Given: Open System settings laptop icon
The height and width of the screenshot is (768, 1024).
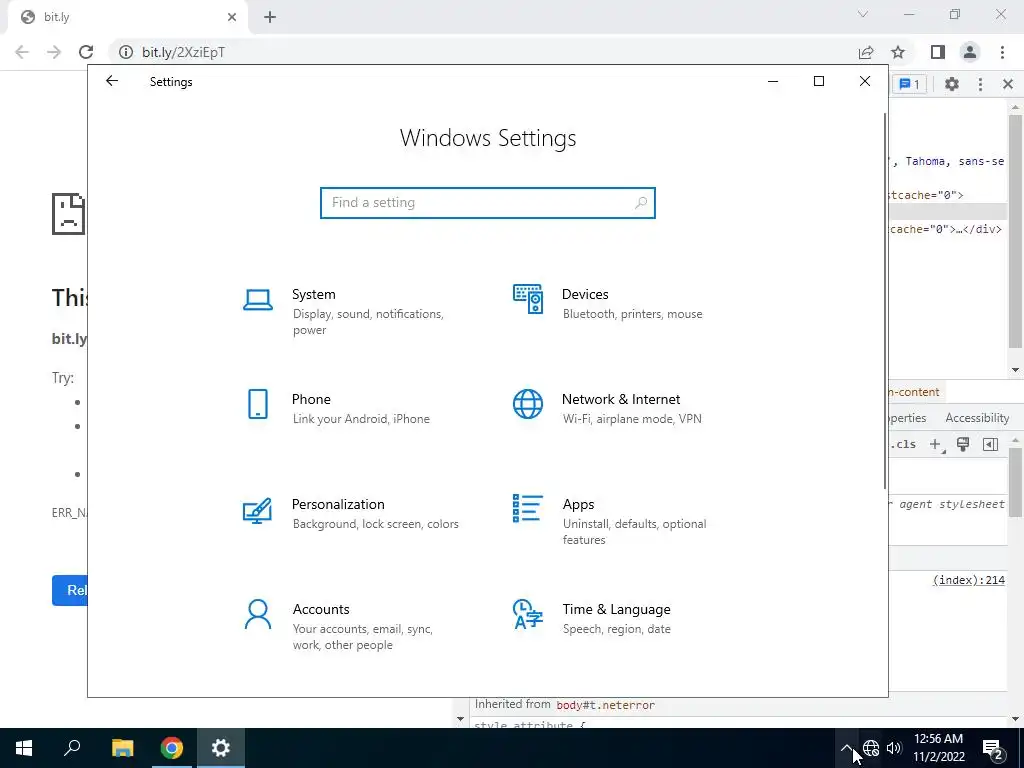Looking at the screenshot, I should 258,300.
